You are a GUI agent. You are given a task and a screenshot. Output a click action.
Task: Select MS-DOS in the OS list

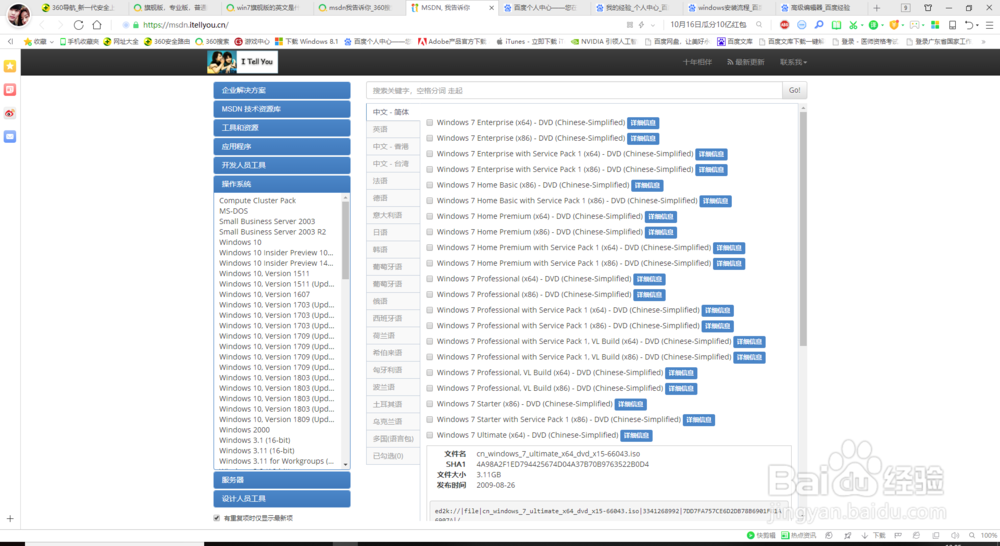tap(233, 211)
